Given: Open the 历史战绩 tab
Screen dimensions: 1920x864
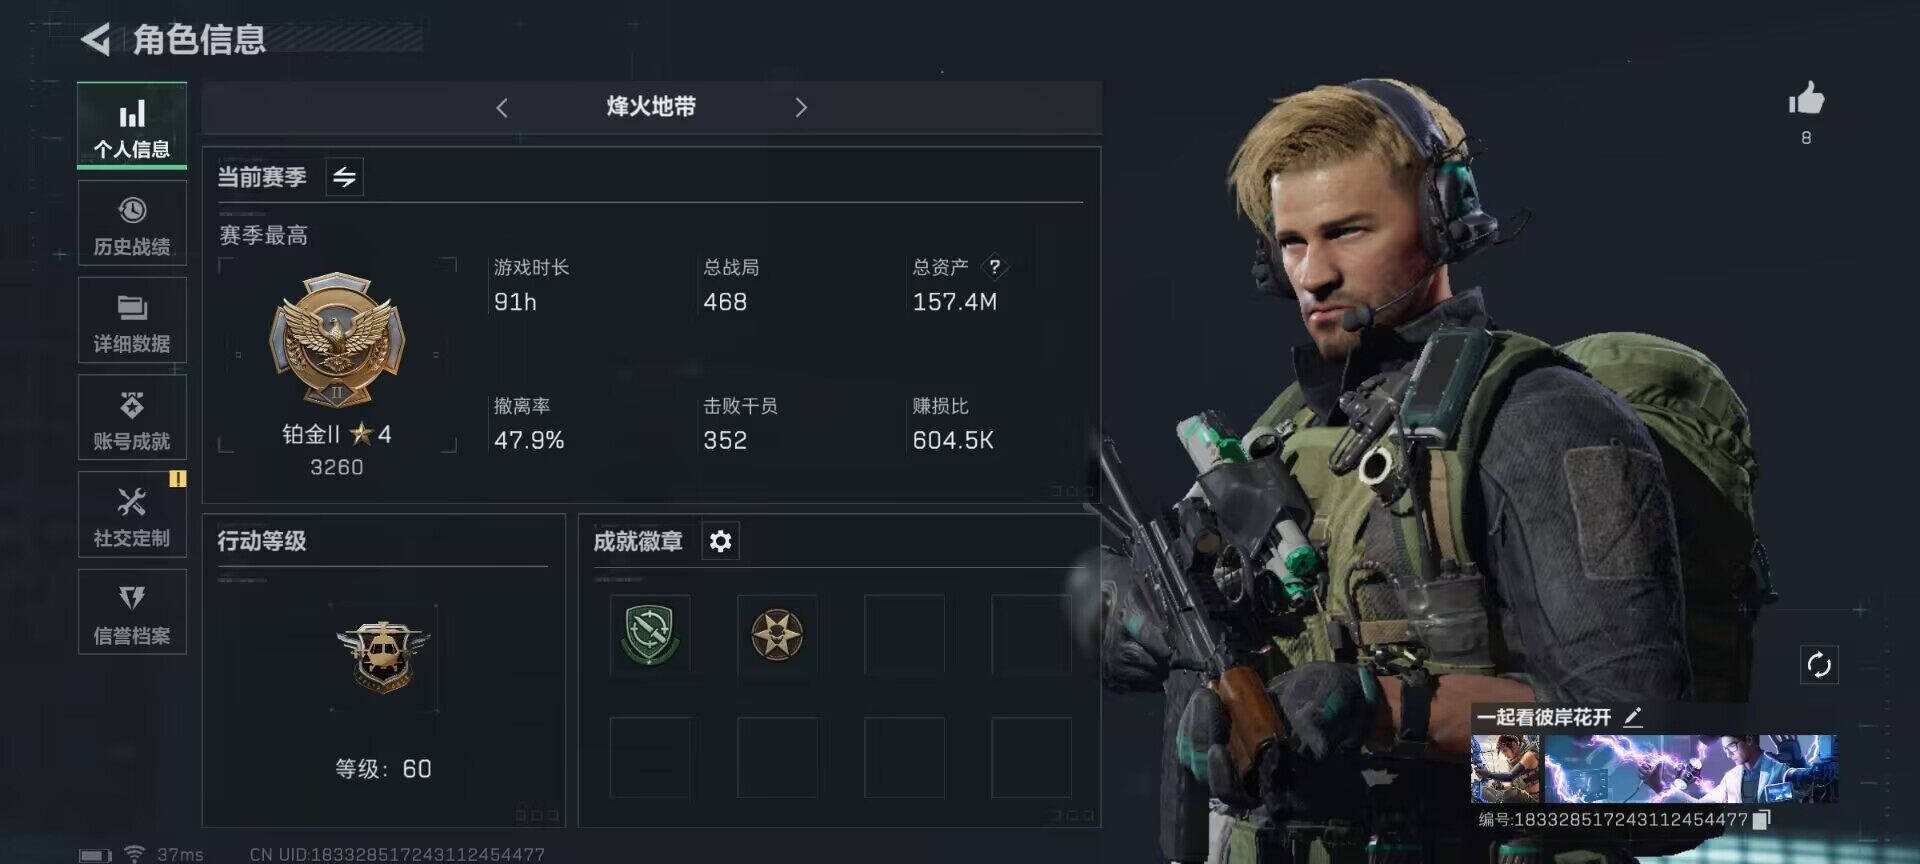Looking at the screenshot, I should click(132, 223).
